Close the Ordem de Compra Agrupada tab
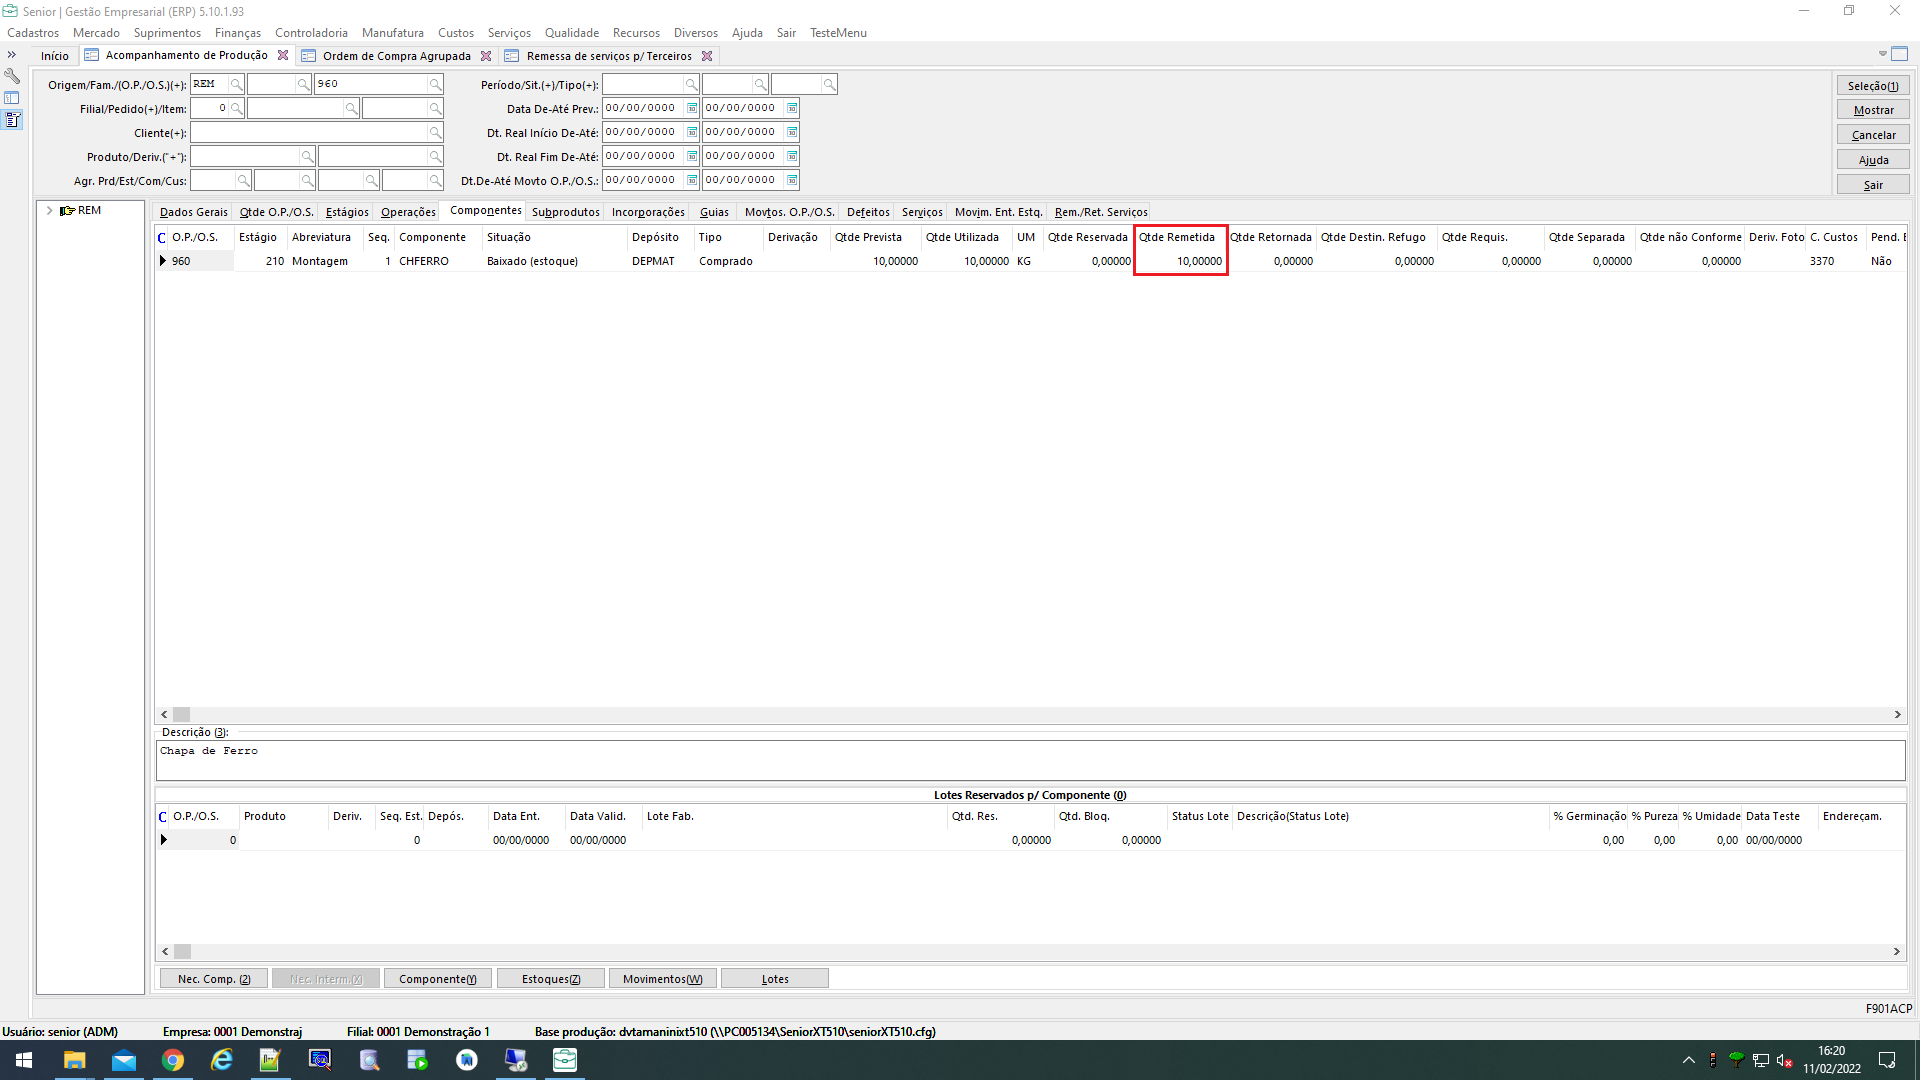 486,56
